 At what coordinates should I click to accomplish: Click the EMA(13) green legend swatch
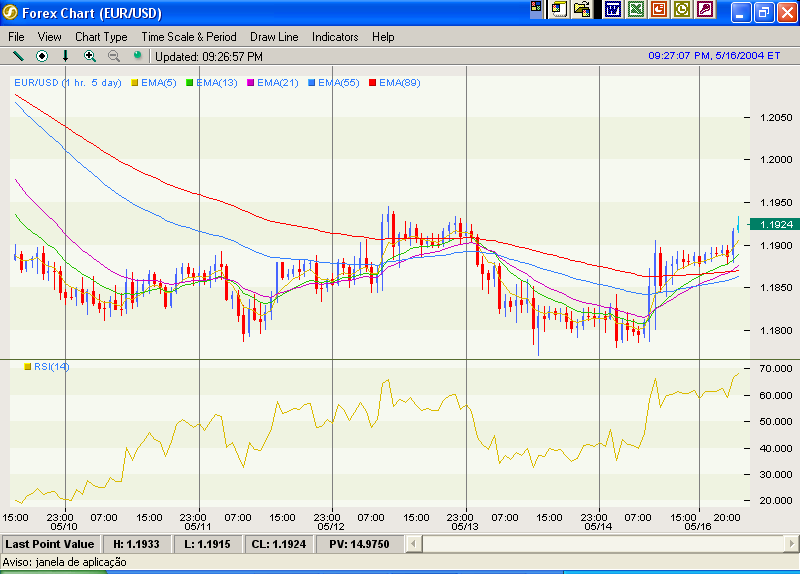[189, 83]
